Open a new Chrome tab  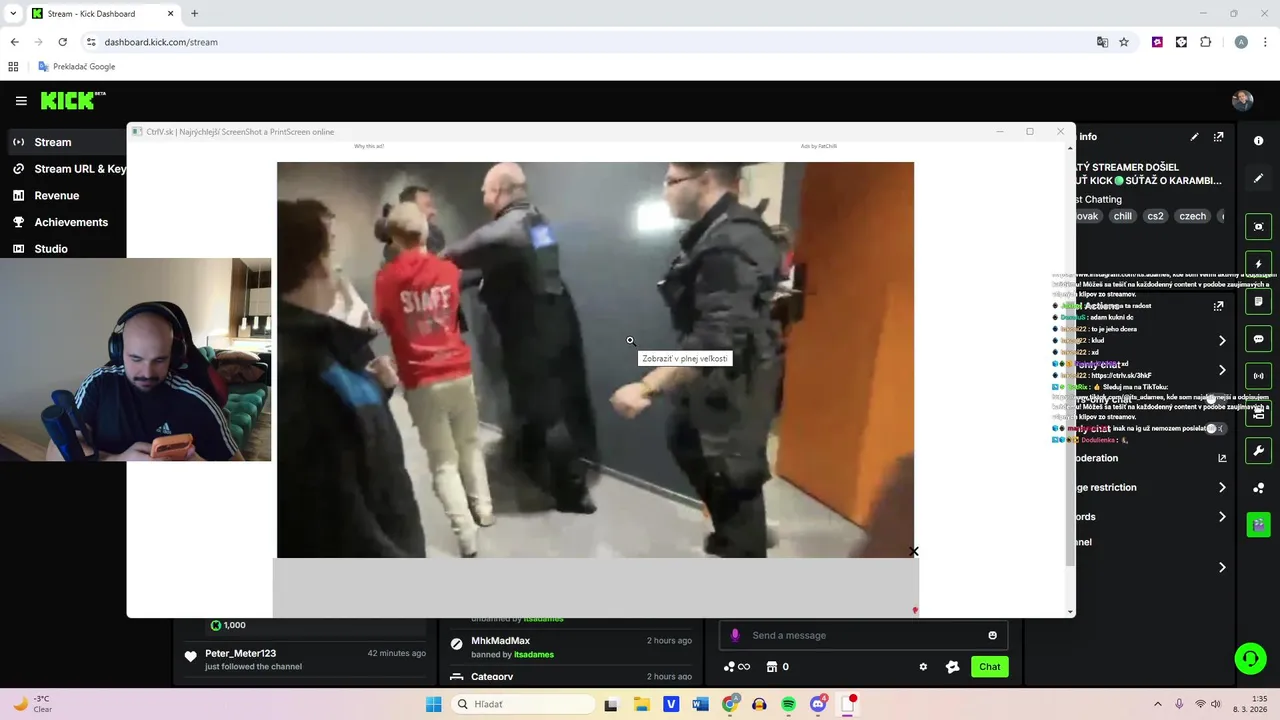click(194, 13)
